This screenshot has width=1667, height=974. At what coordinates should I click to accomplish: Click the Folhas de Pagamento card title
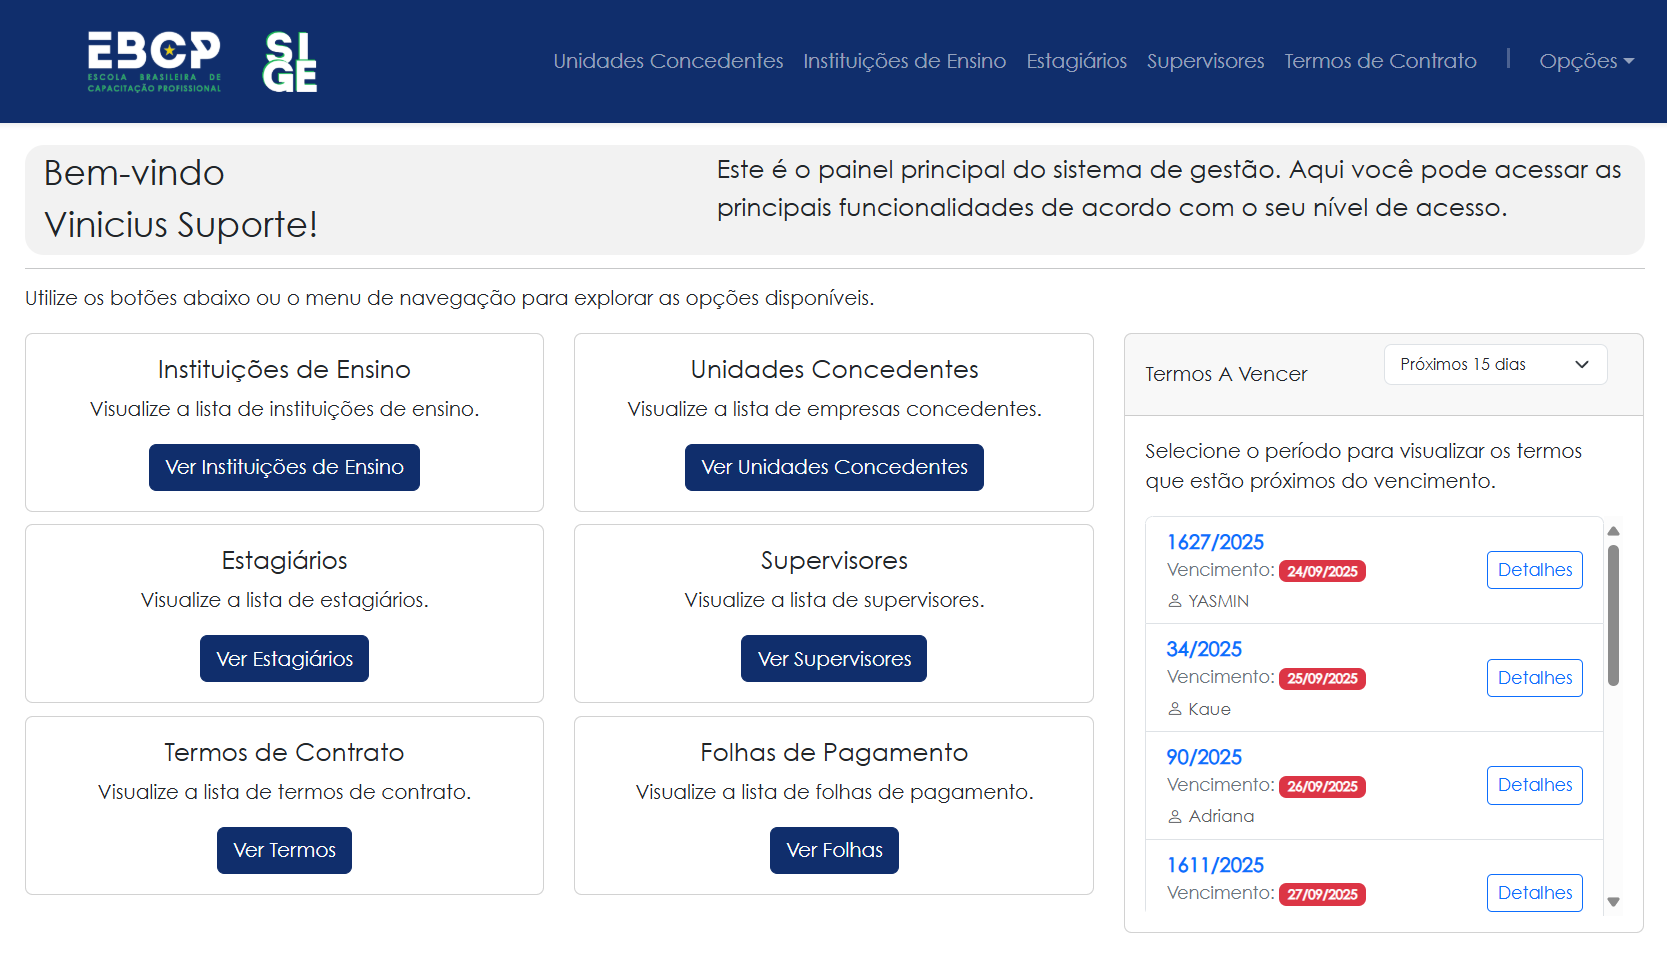(834, 752)
